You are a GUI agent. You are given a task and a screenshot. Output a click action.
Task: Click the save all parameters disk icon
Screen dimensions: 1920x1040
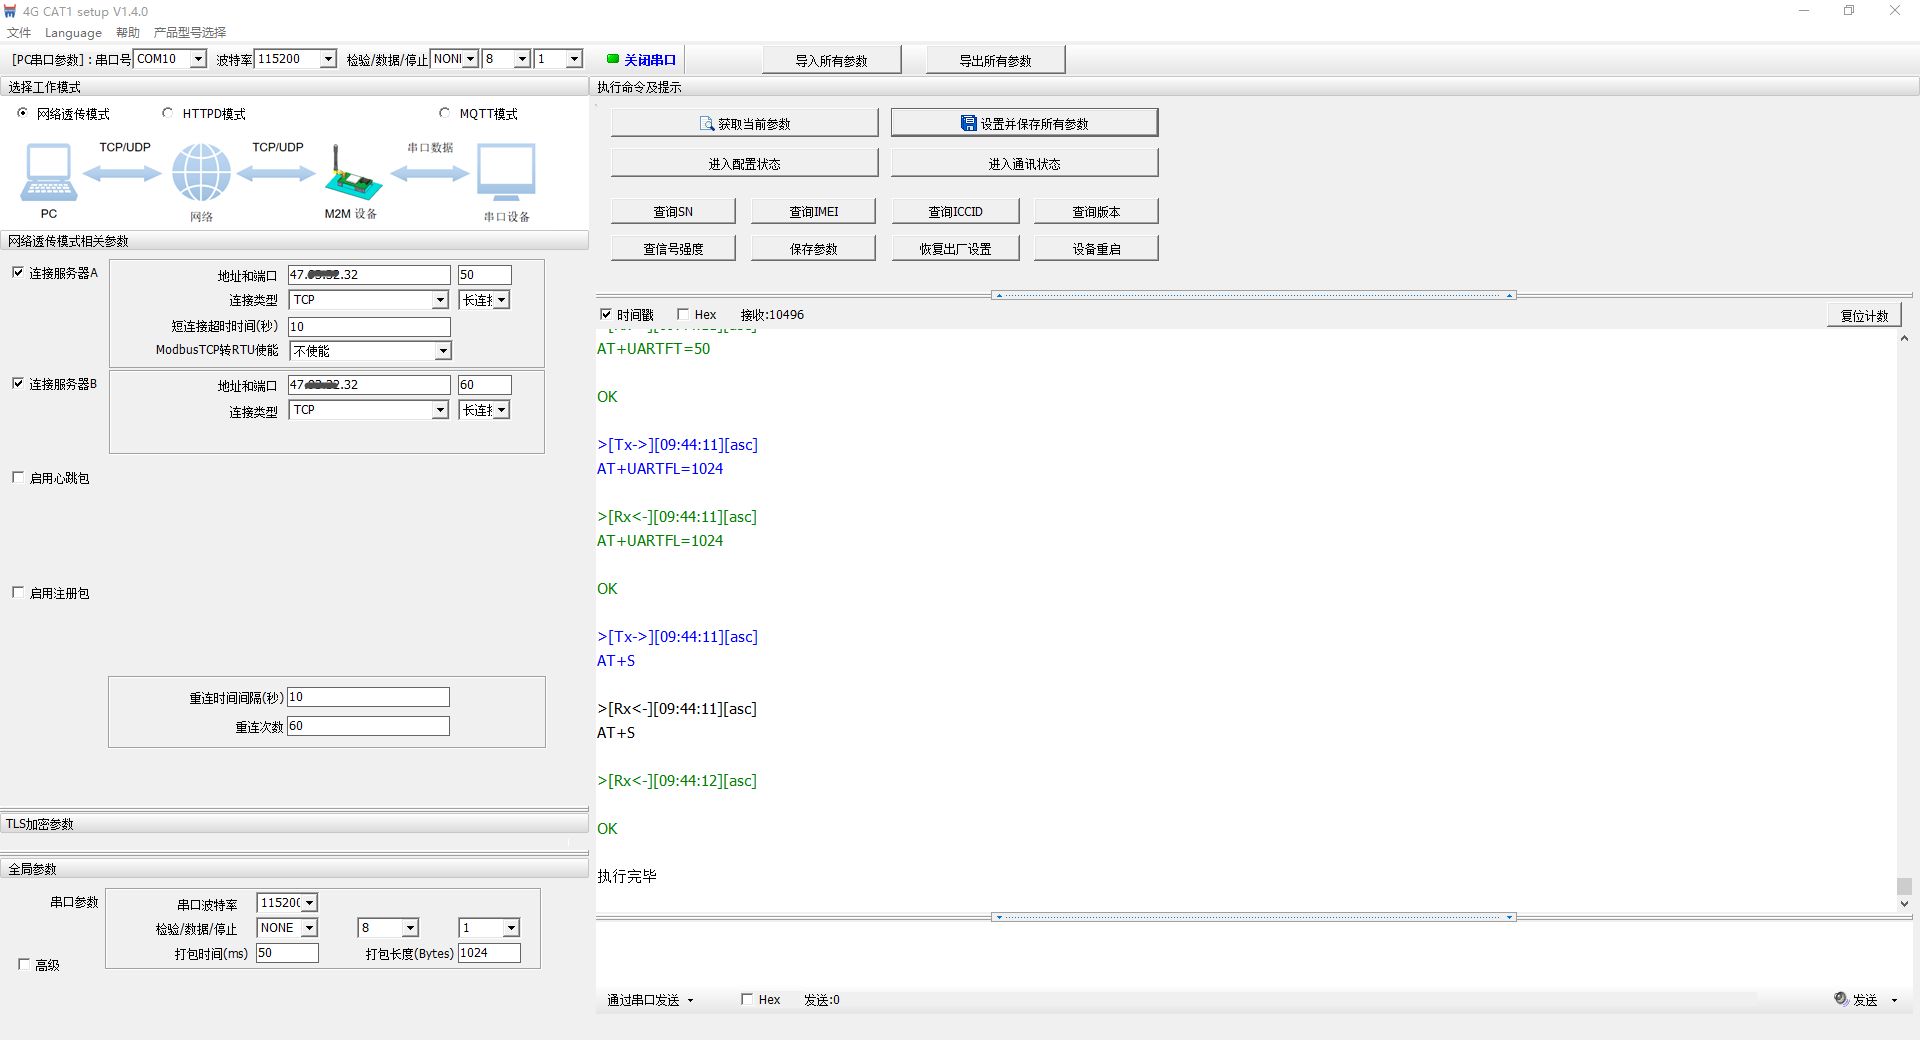(968, 123)
